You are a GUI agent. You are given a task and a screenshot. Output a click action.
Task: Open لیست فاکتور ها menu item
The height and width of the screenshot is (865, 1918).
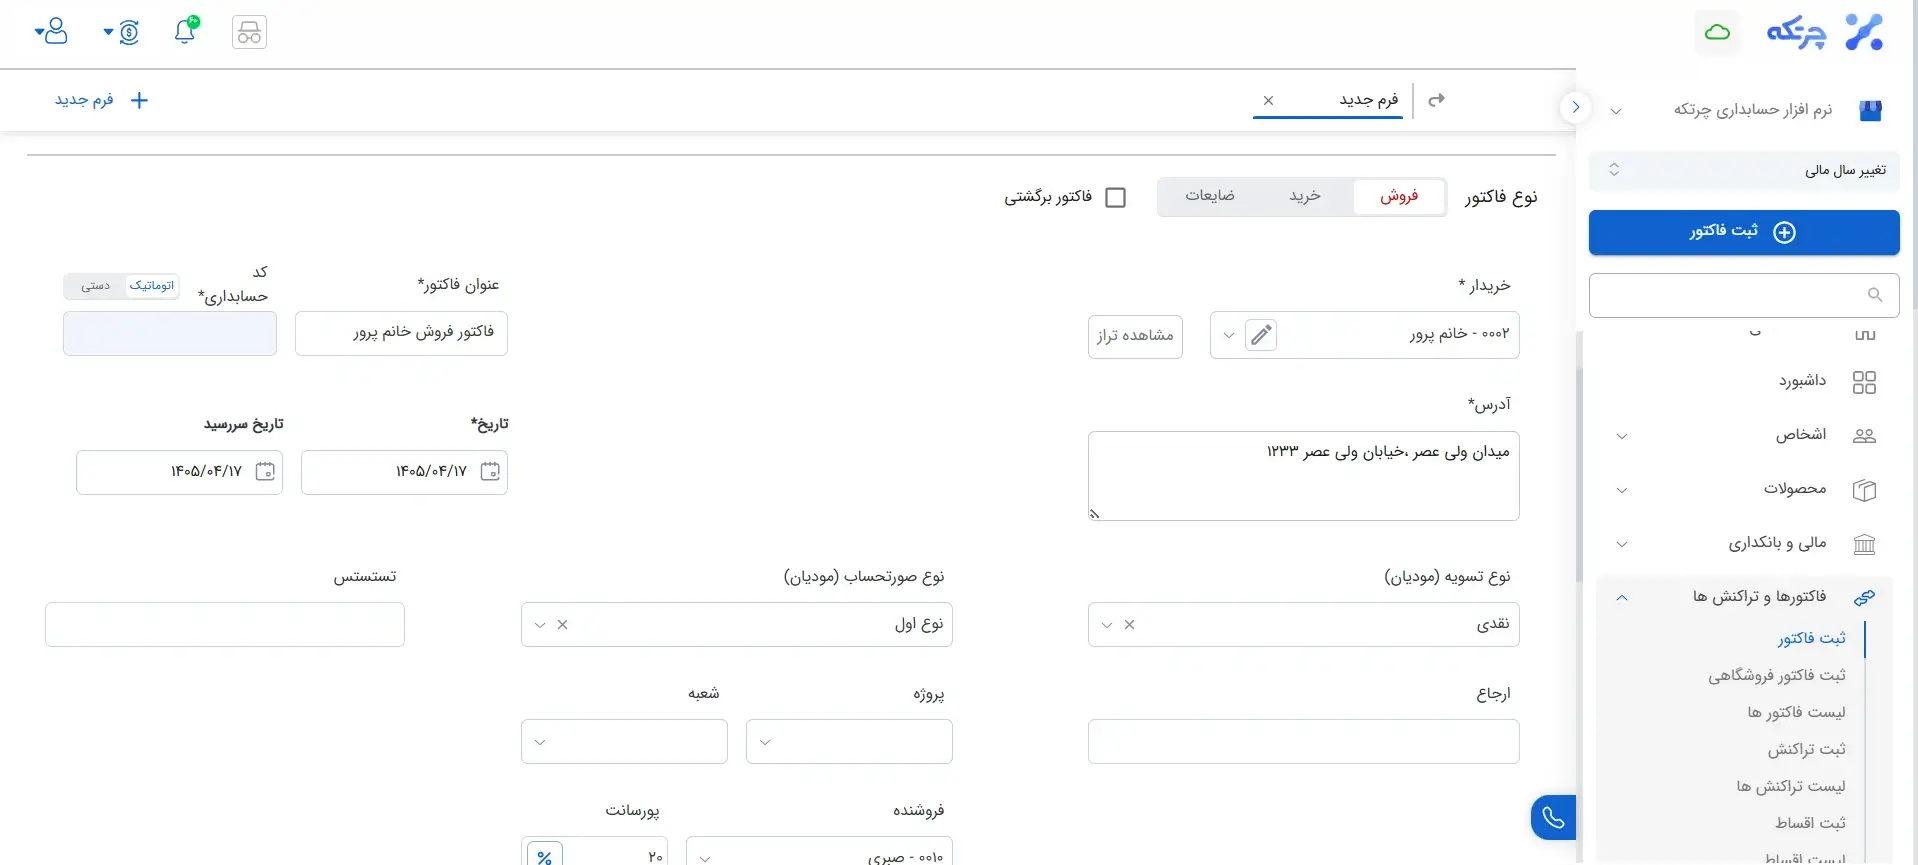click(1796, 712)
